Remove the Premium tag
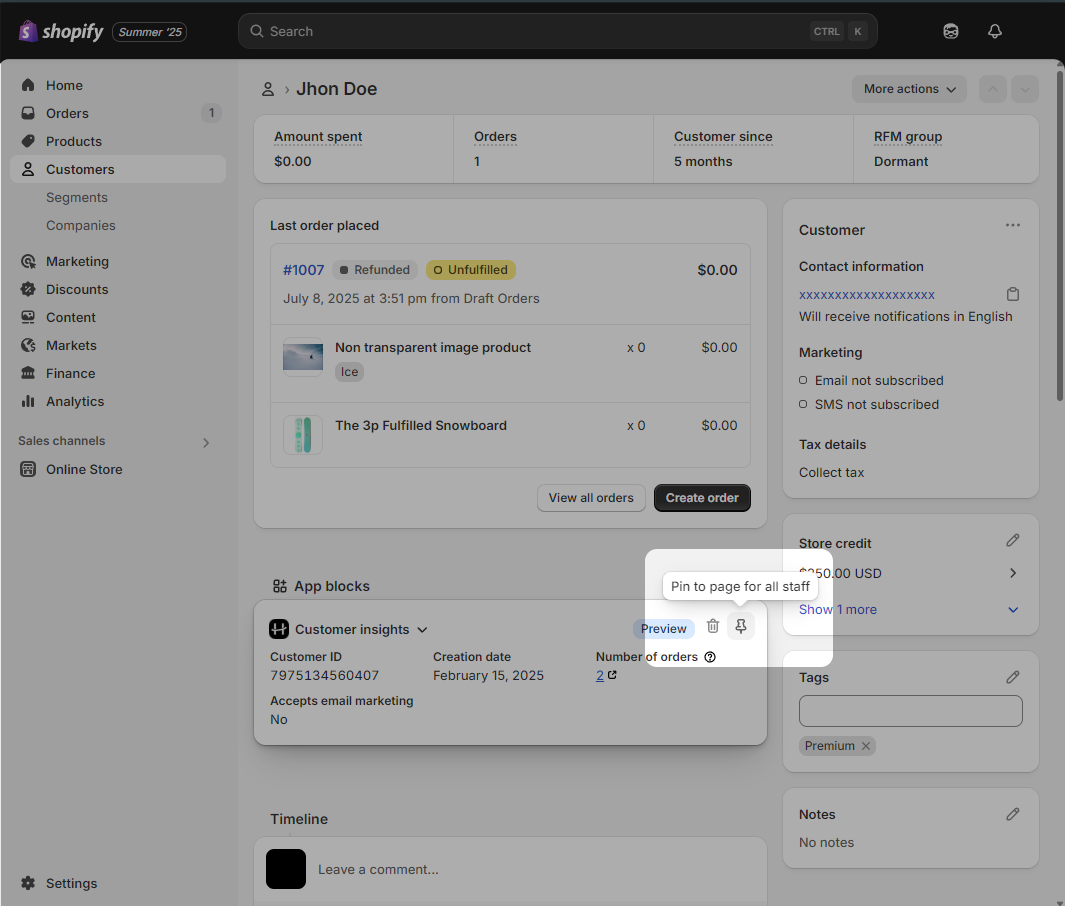 pyautogui.click(x=866, y=746)
